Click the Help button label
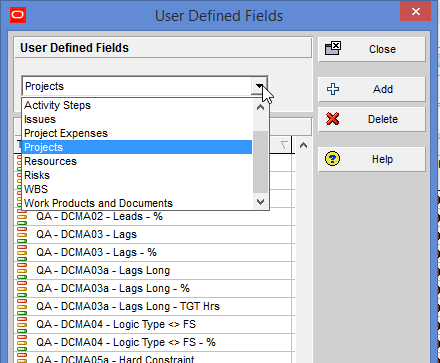 pyautogui.click(x=382, y=159)
